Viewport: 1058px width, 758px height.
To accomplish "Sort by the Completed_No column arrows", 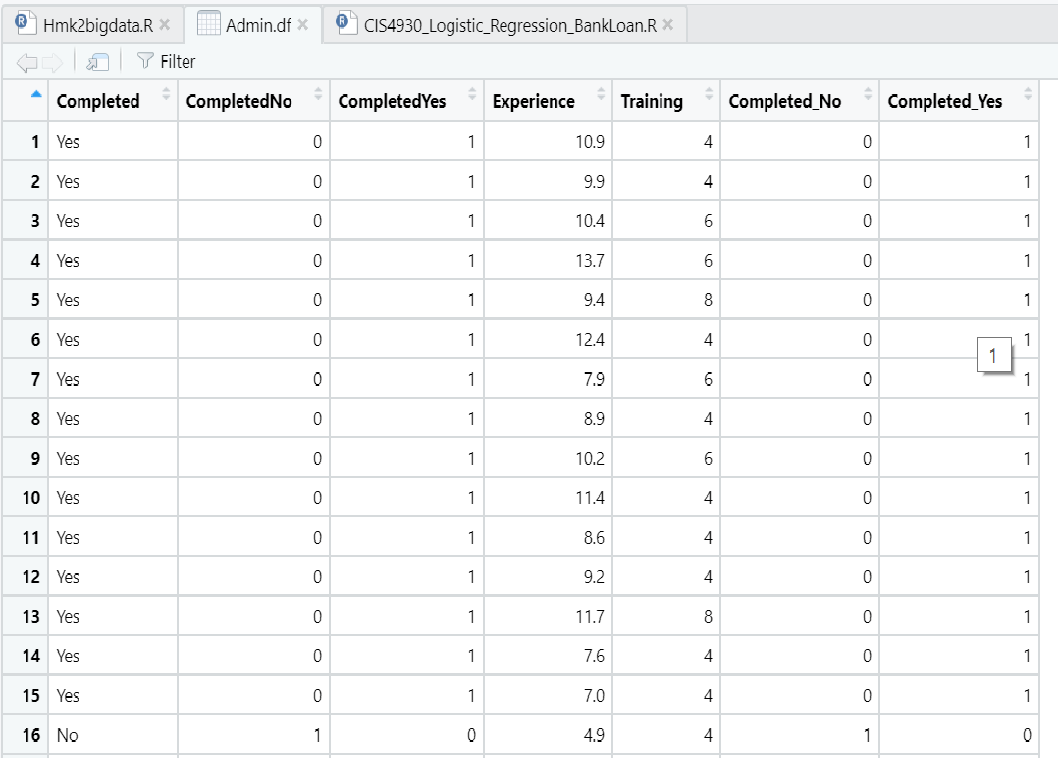I will (868, 94).
